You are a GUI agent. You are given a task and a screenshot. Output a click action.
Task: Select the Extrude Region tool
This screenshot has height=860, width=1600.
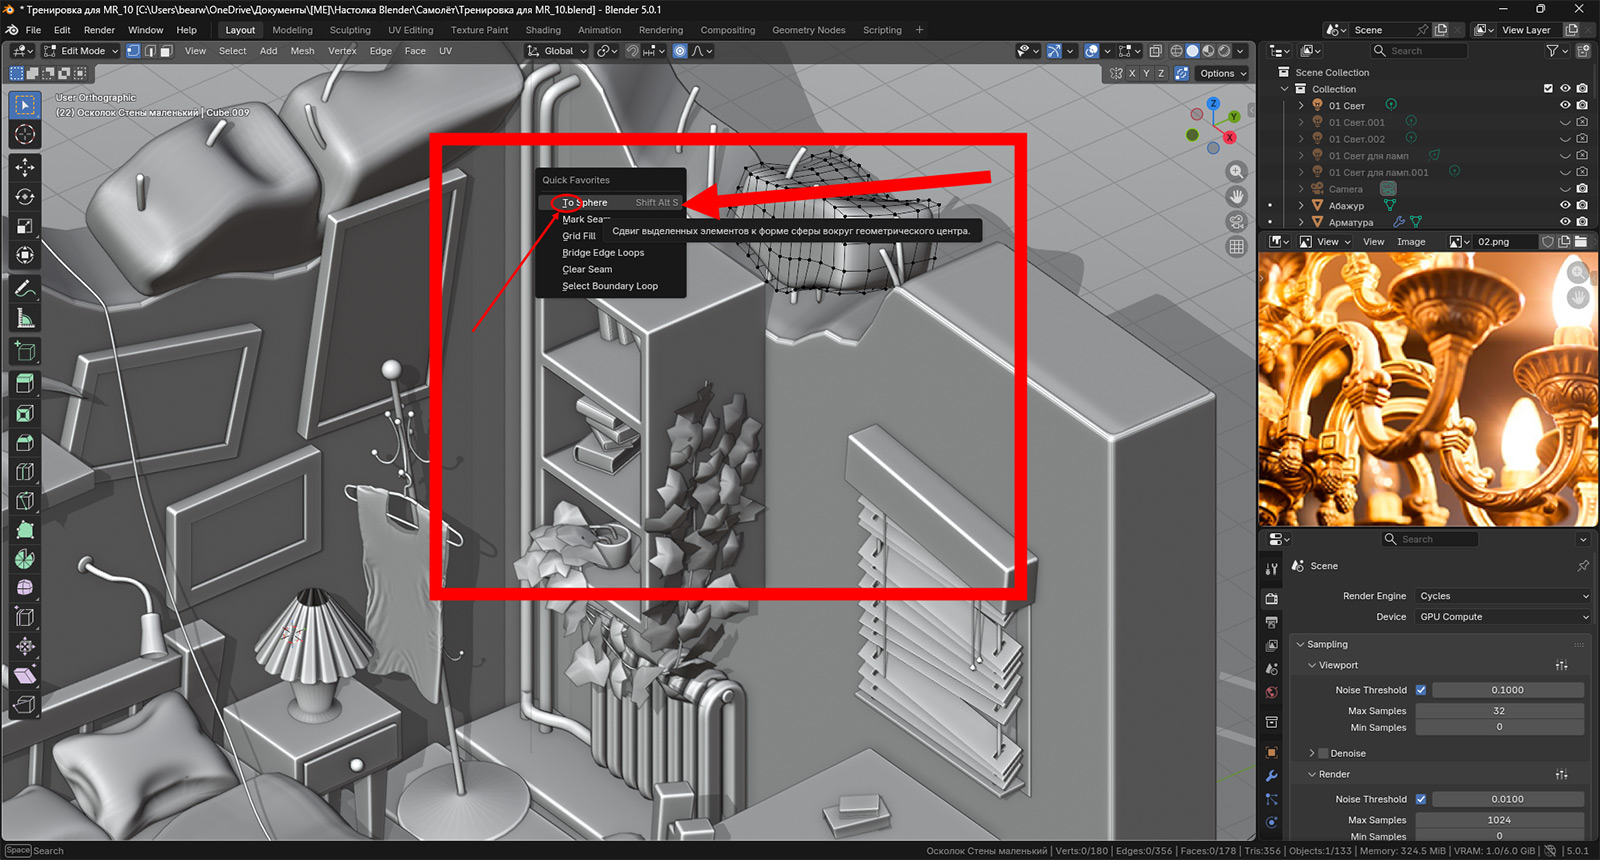pos(25,383)
